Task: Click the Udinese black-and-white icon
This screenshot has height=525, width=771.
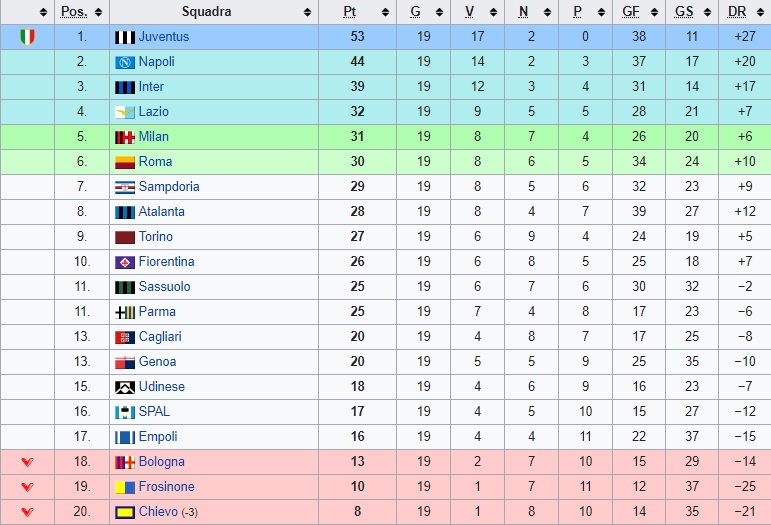Action: (x=124, y=387)
